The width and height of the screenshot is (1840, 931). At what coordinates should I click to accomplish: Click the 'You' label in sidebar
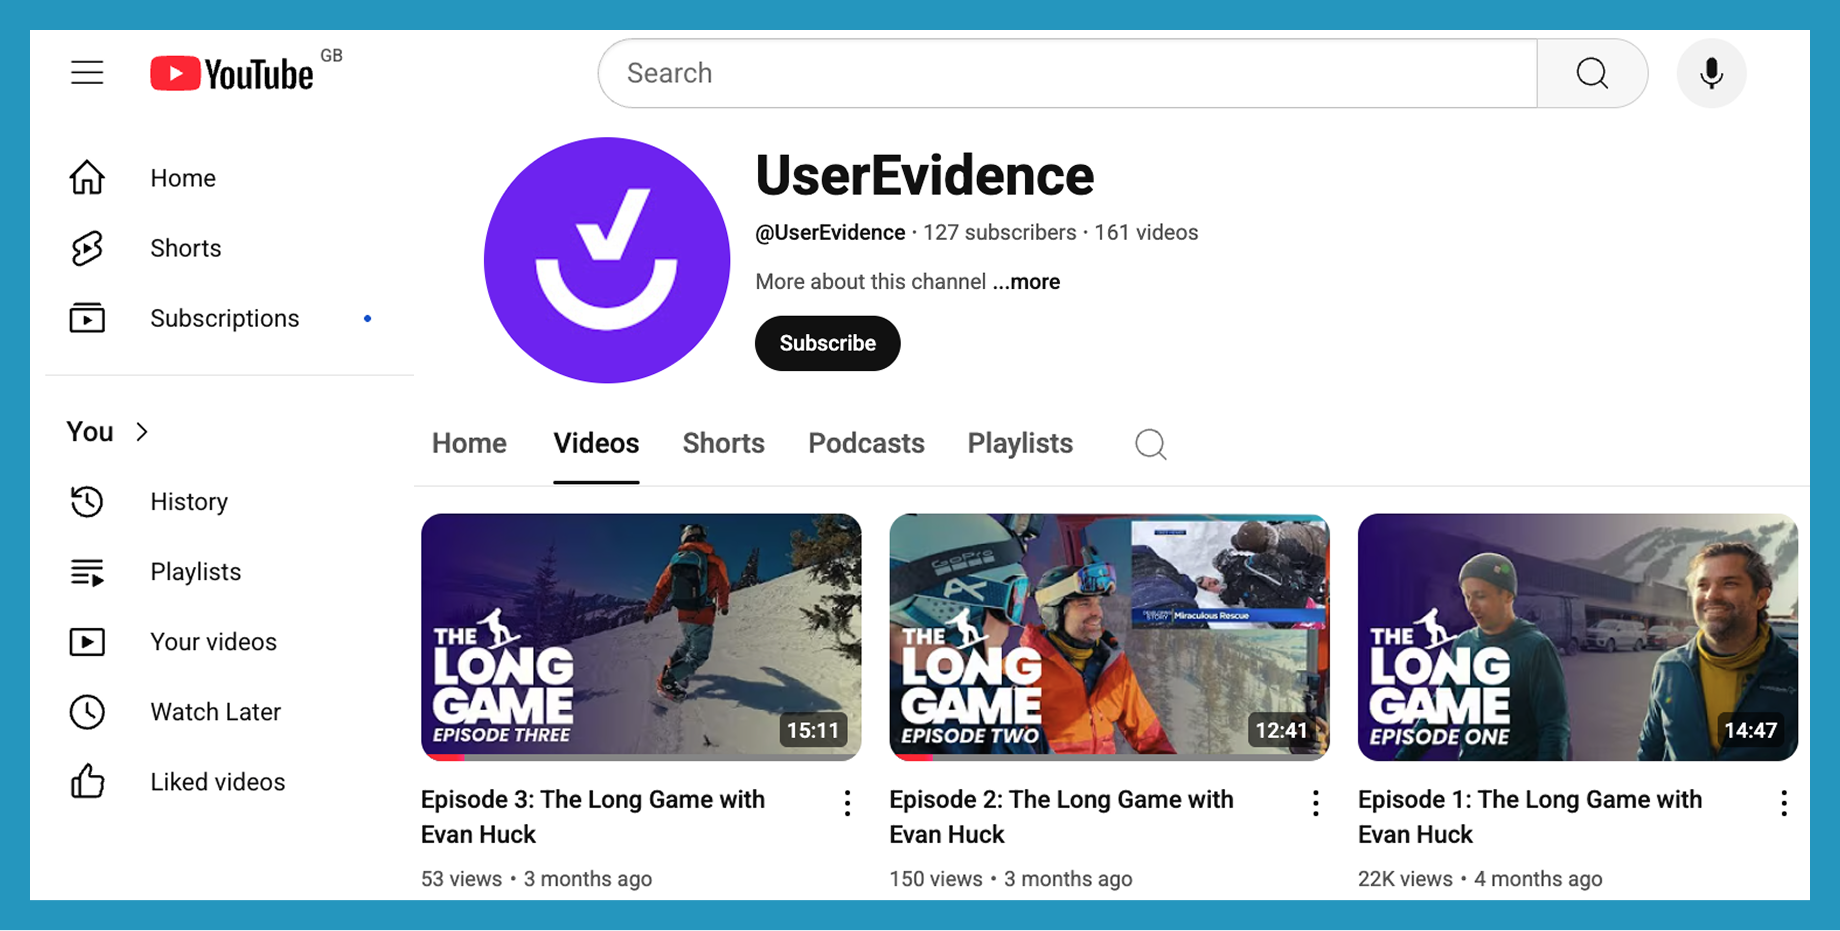pyautogui.click(x=90, y=432)
